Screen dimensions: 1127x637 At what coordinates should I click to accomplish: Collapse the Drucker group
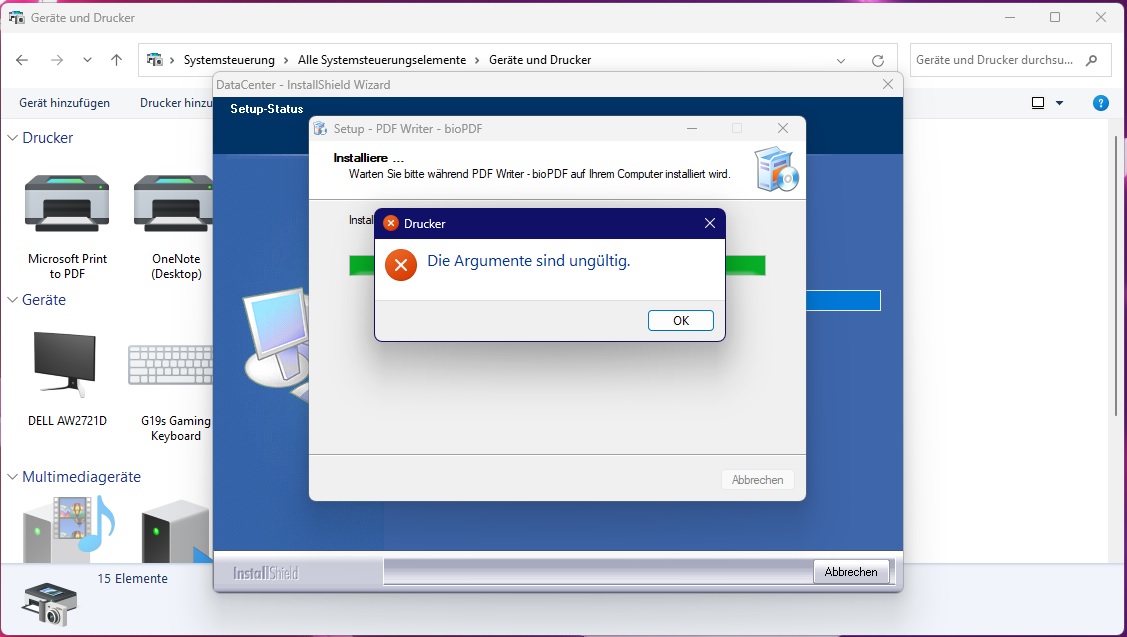[x=12, y=137]
